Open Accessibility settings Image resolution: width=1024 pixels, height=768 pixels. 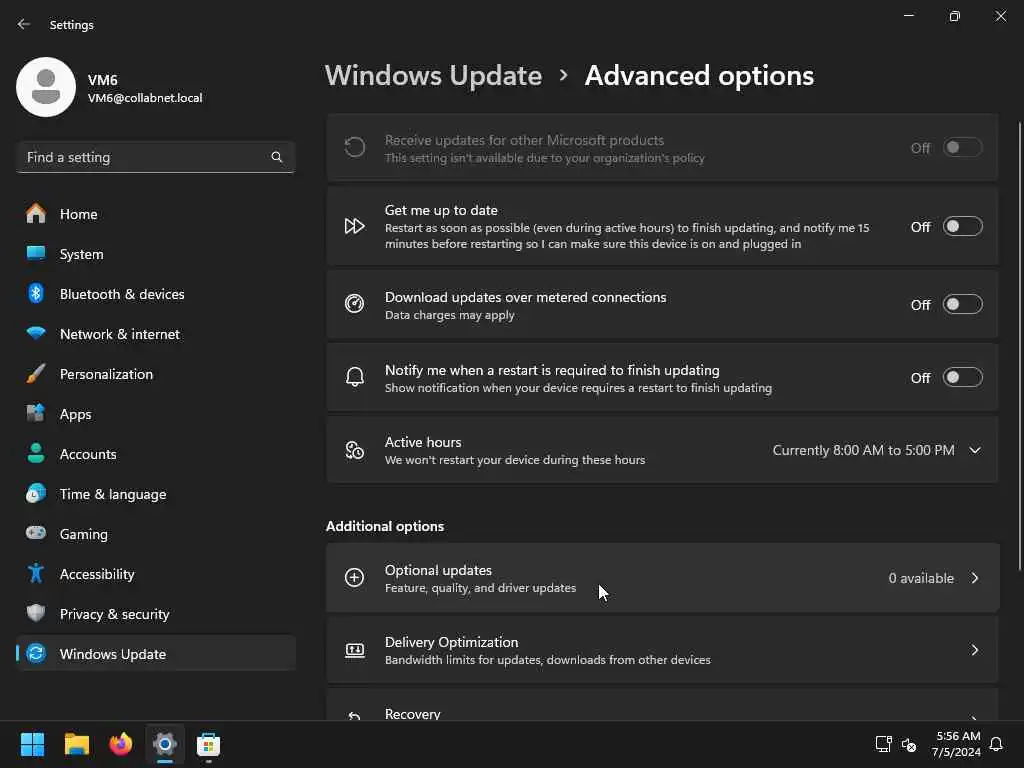(x=156, y=573)
